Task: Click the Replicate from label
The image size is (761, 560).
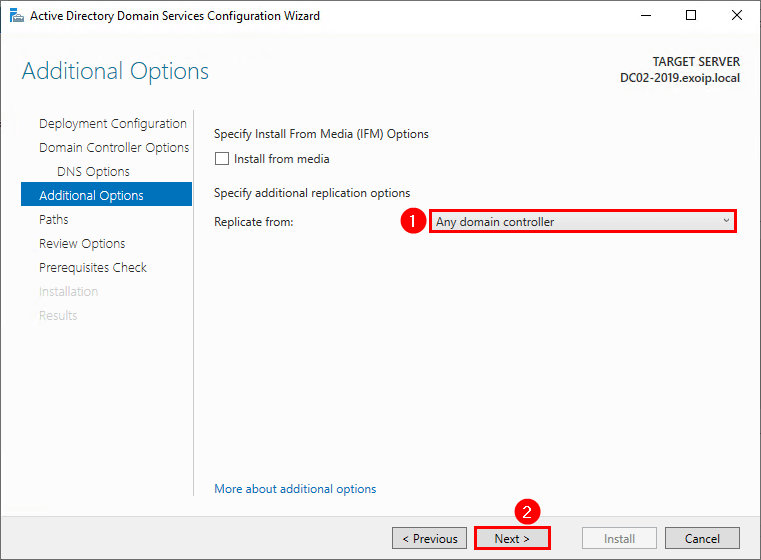Action: [254, 222]
